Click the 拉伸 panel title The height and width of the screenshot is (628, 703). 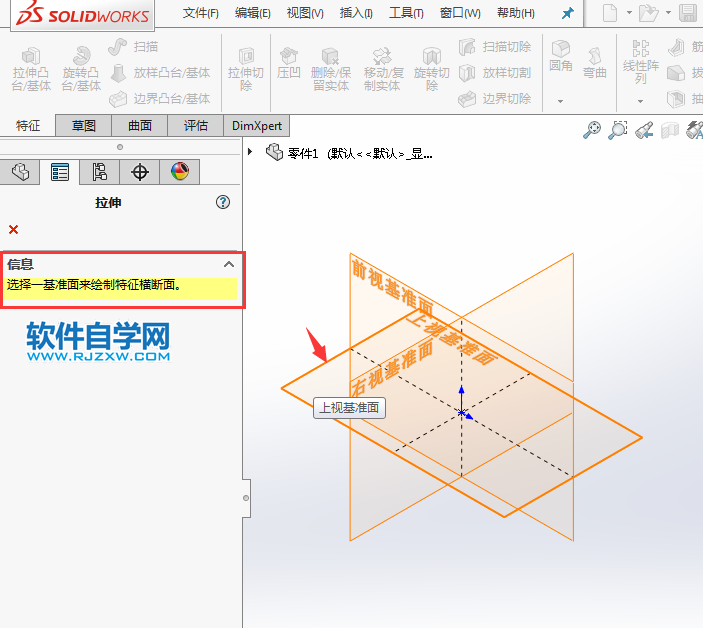(108, 203)
